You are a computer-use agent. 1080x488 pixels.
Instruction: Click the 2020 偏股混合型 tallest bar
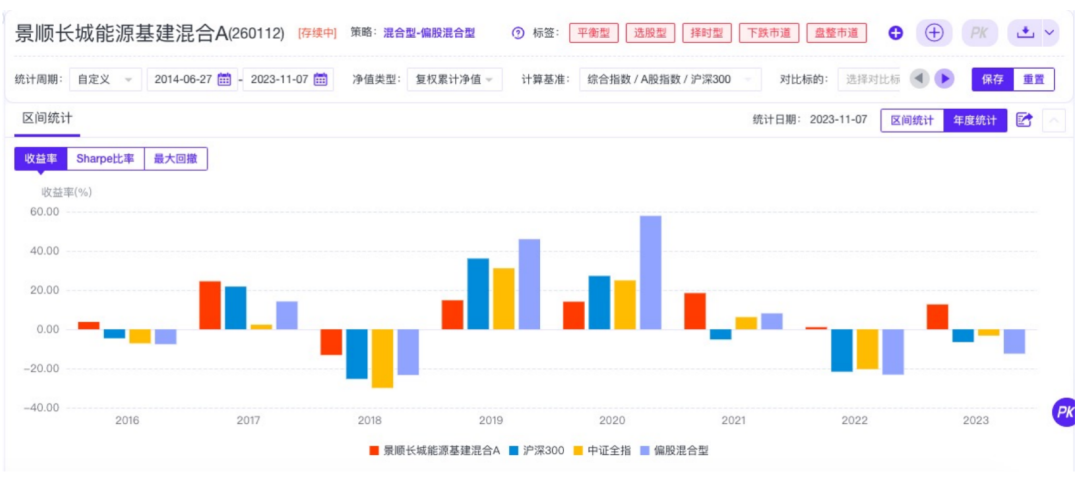point(651,273)
